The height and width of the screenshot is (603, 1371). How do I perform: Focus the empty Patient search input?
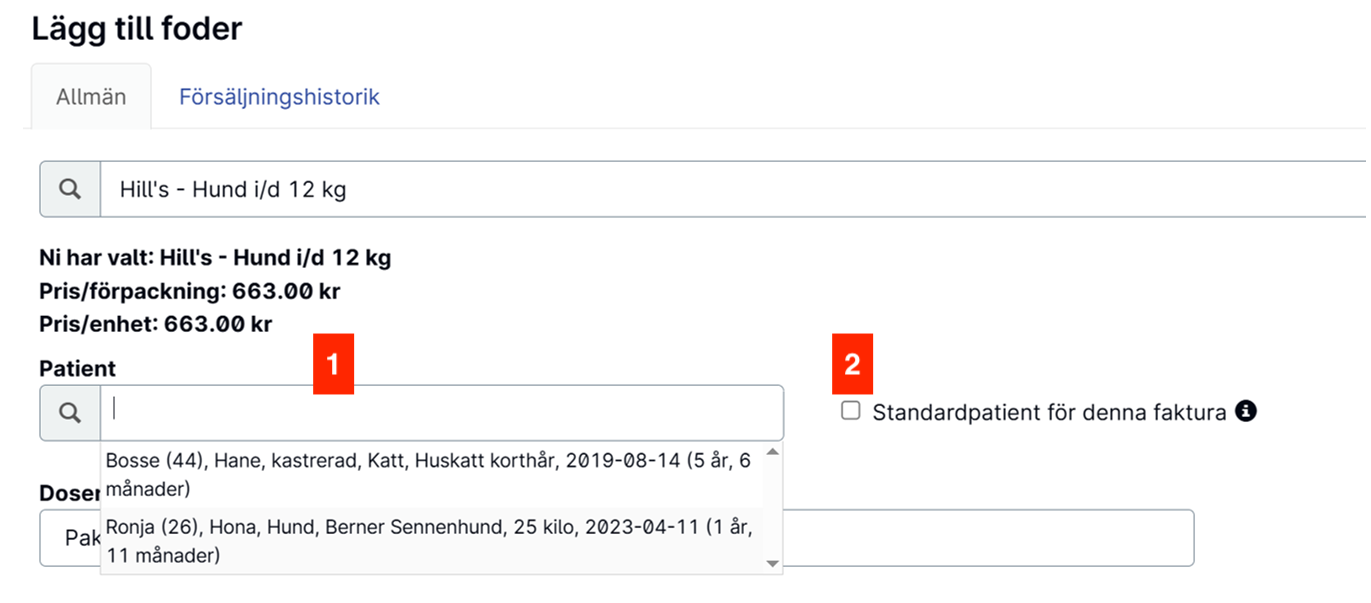442,413
